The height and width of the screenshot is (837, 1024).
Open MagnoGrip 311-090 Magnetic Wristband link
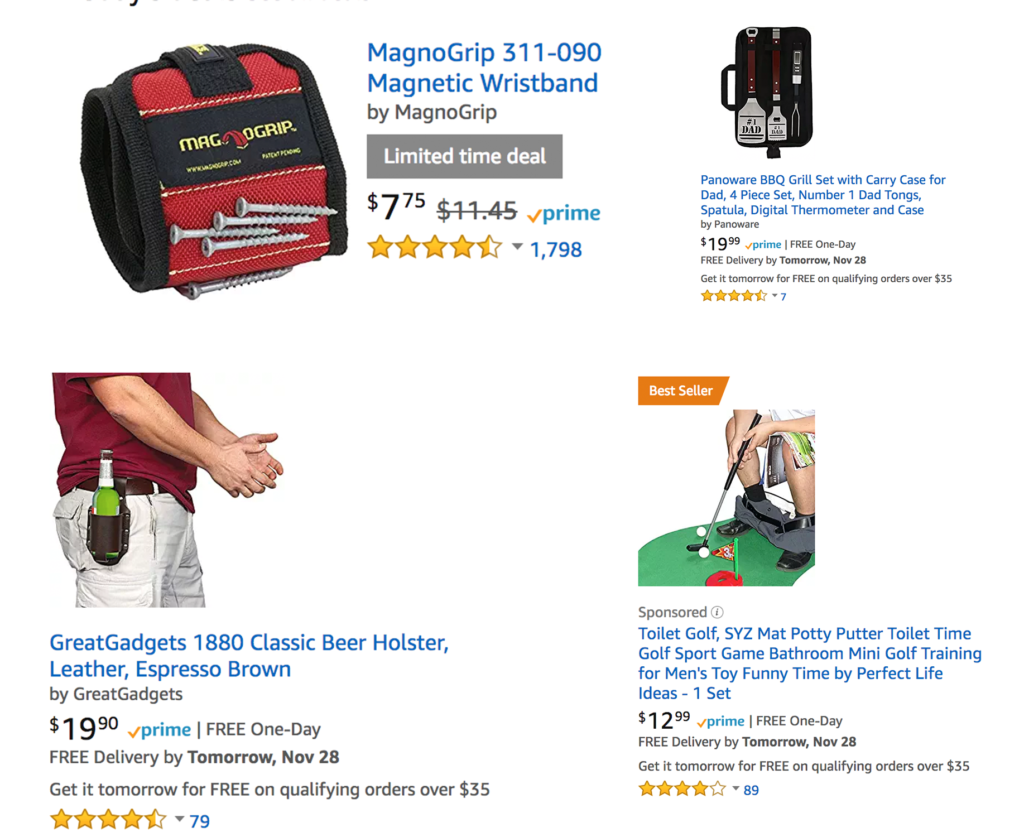point(484,68)
